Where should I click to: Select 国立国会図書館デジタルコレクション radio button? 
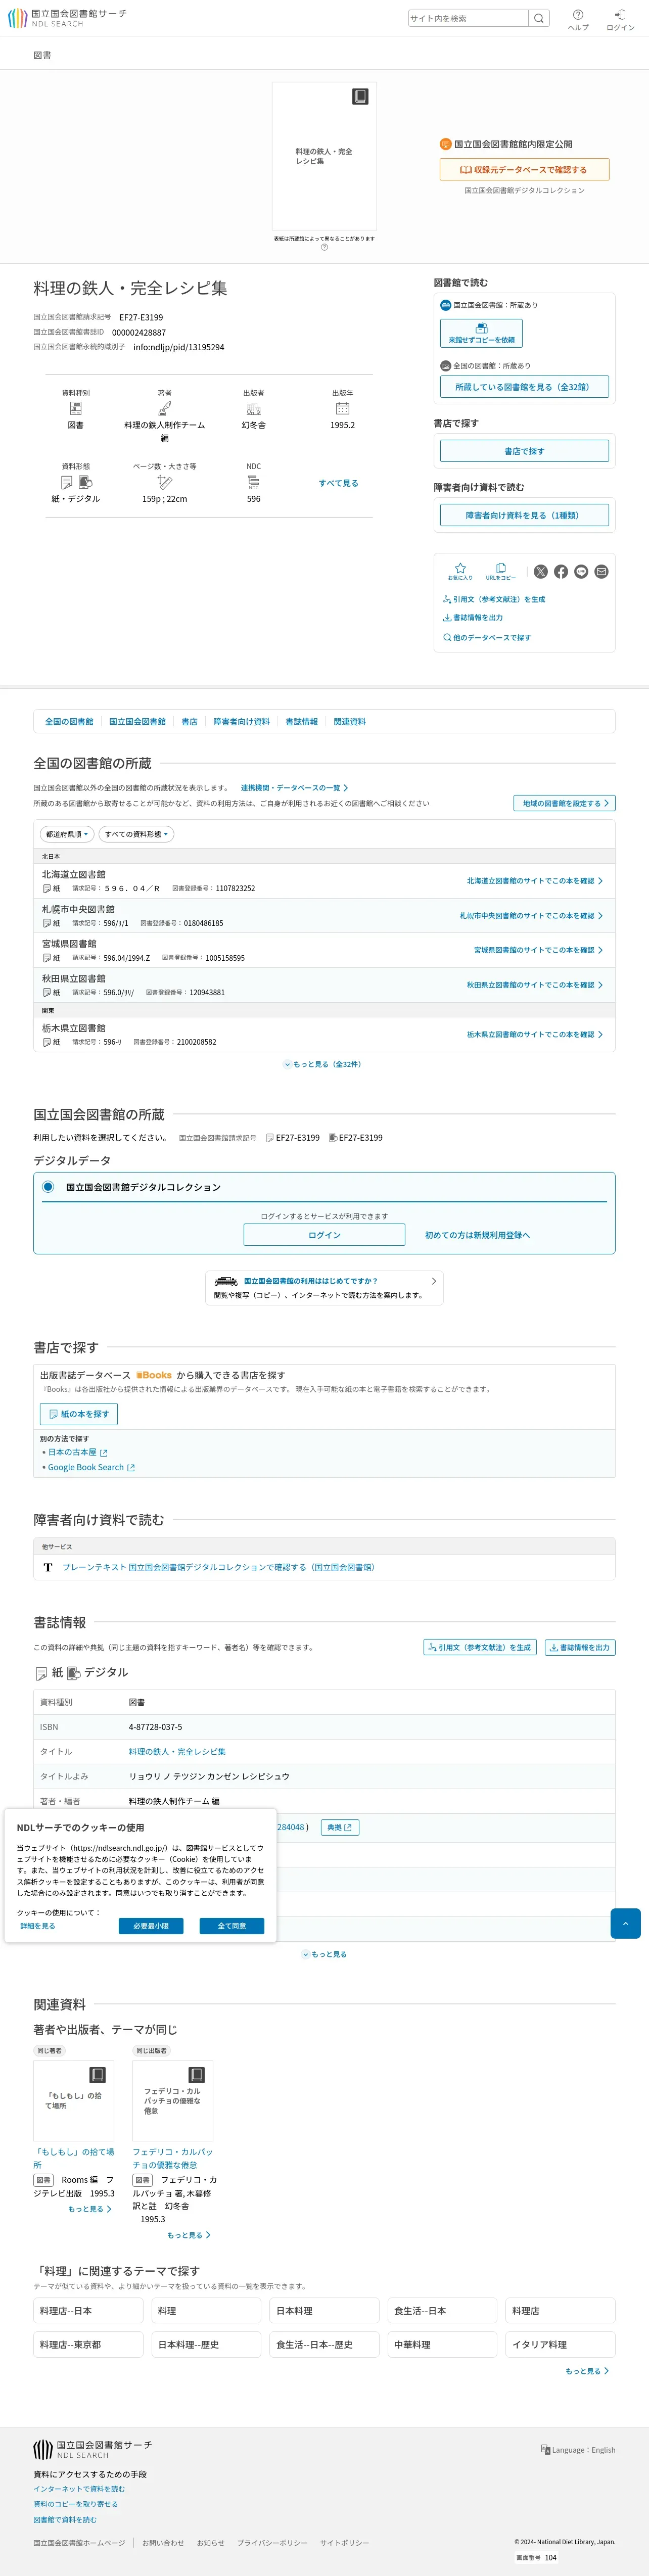48,1186
